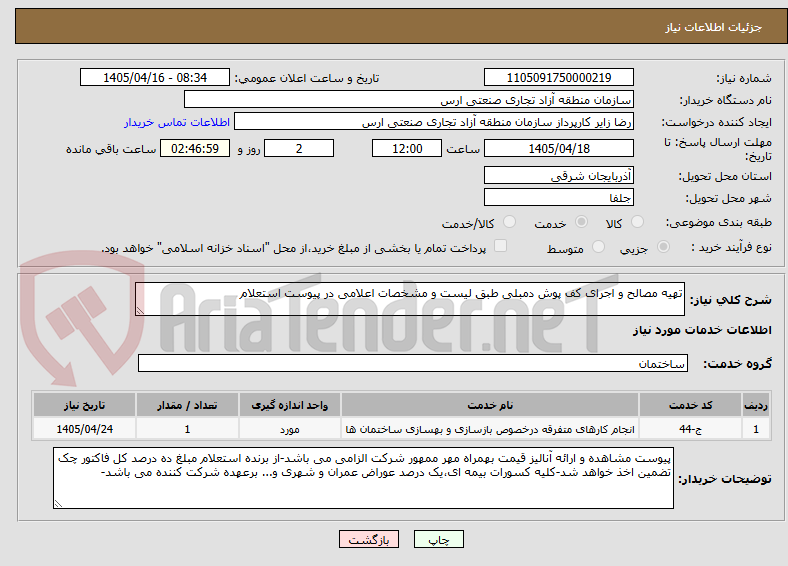Click the کد خدمت column header
Screen dimensions: 788x566
pyautogui.click(x=691, y=405)
